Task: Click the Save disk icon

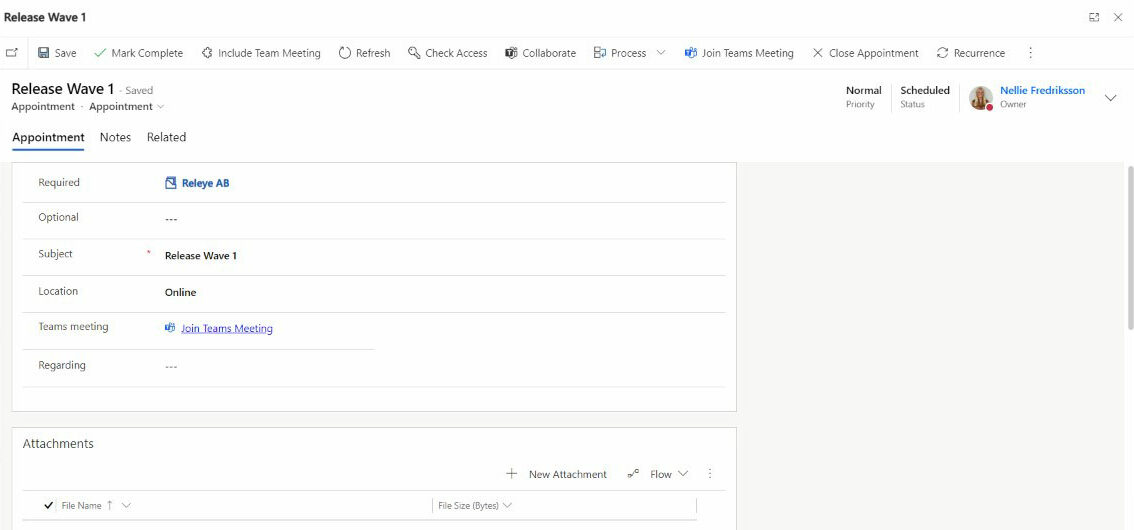Action: coord(44,53)
